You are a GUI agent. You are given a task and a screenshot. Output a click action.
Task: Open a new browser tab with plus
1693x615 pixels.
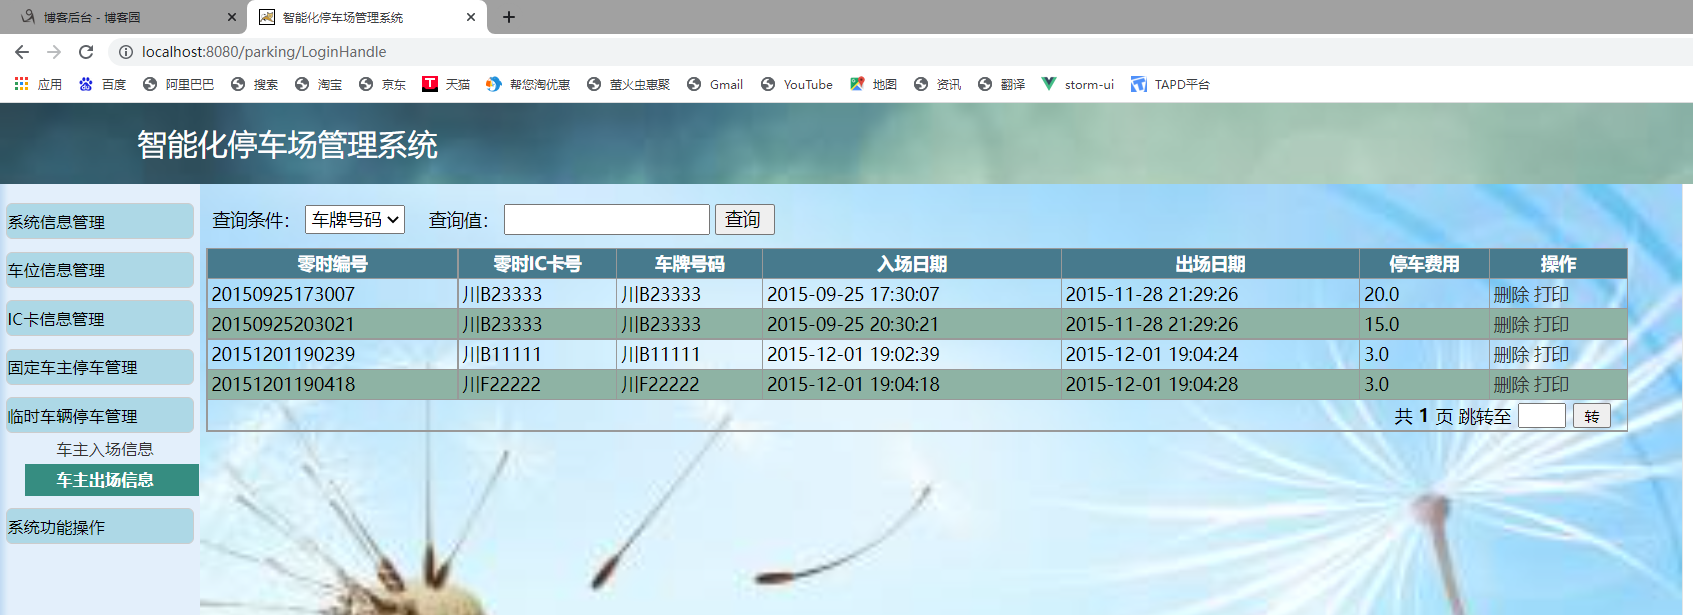point(509,17)
